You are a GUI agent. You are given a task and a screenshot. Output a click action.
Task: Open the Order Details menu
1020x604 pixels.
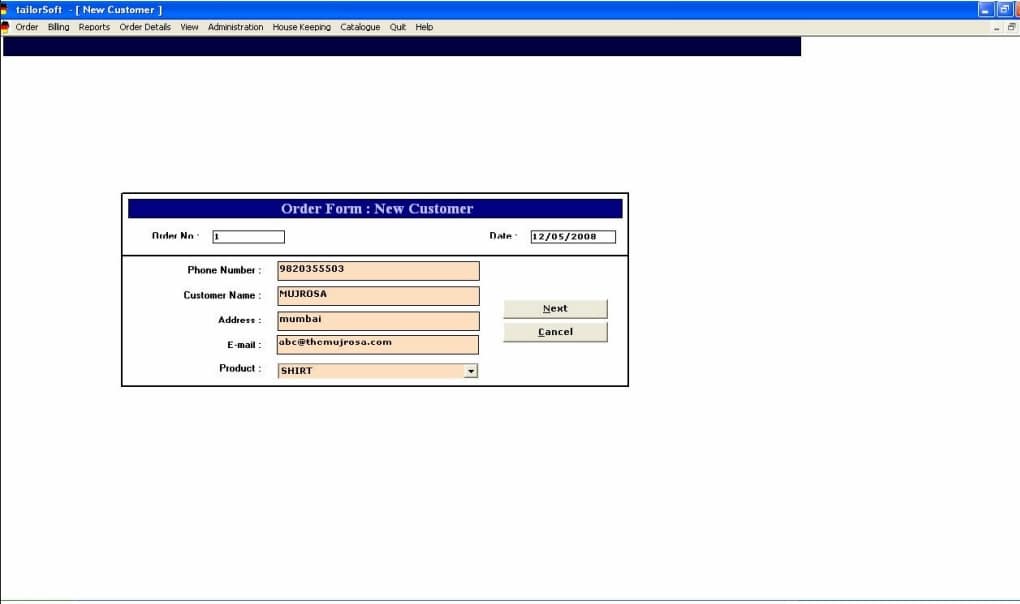tap(145, 27)
